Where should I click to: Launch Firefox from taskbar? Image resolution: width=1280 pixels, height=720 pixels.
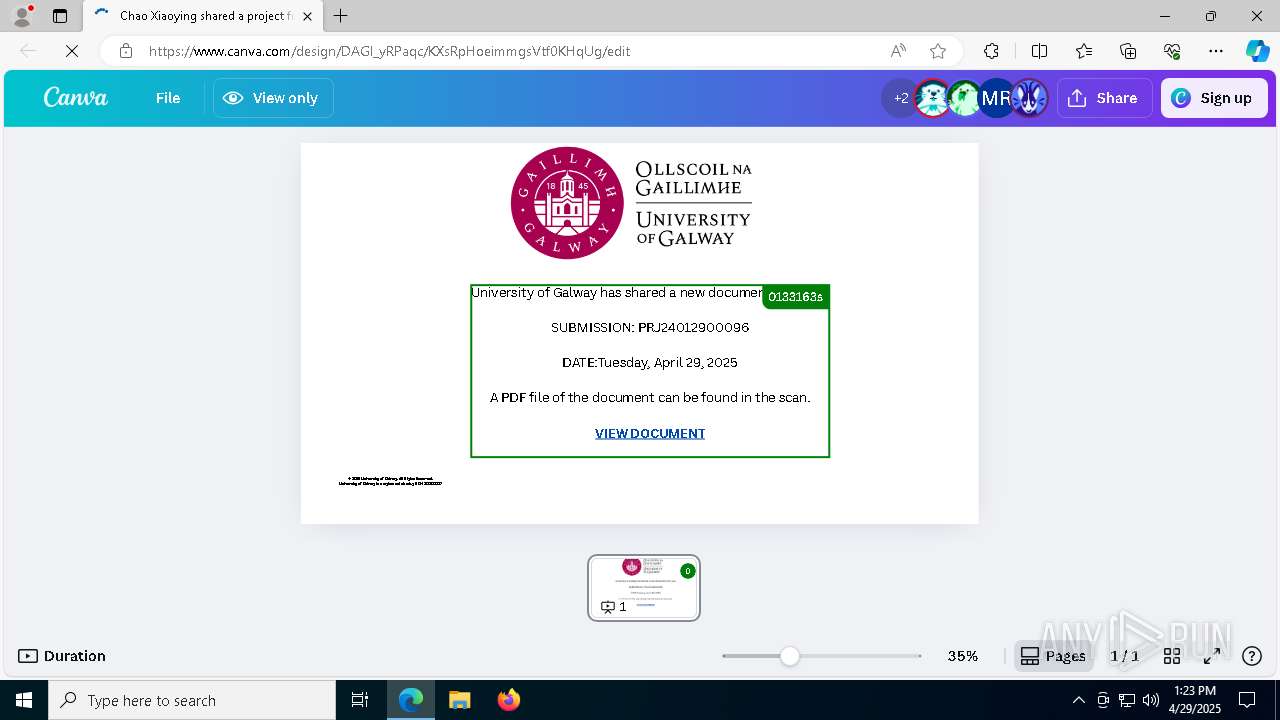(x=508, y=700)
